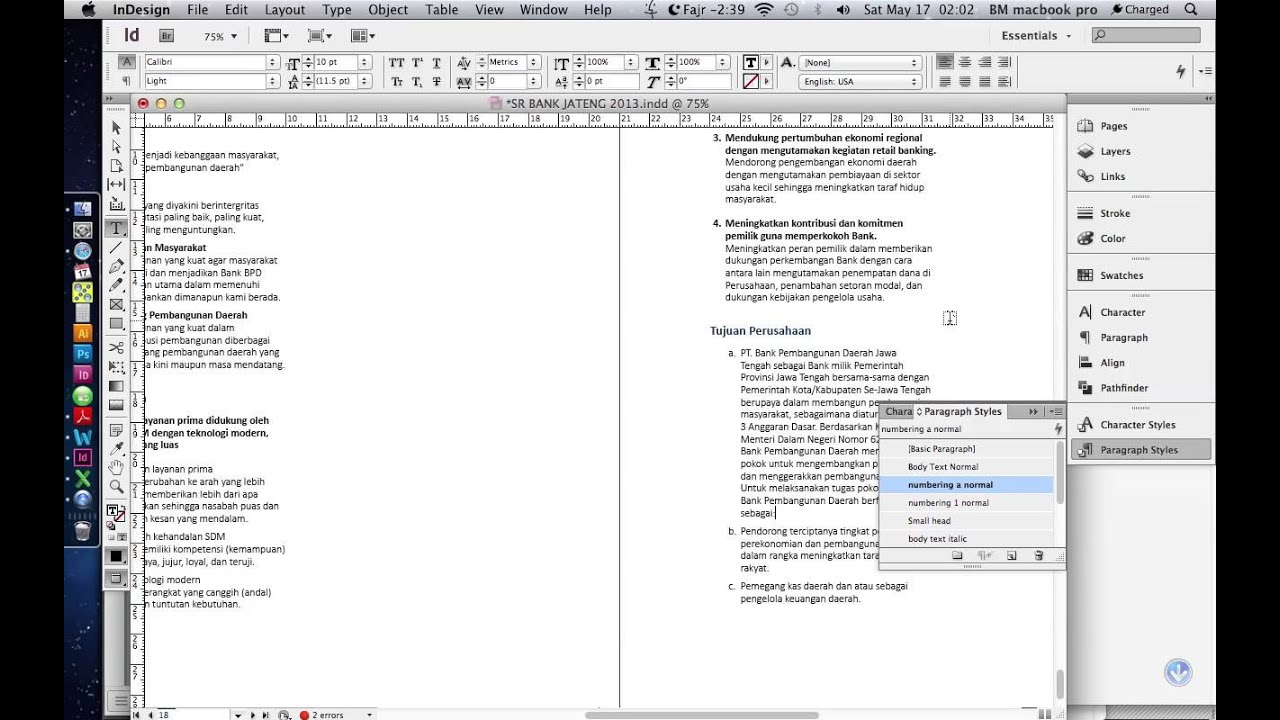Open Photoshop from the Dock
The height and width of the screenshot is (720, 1280).
point(83,354)
